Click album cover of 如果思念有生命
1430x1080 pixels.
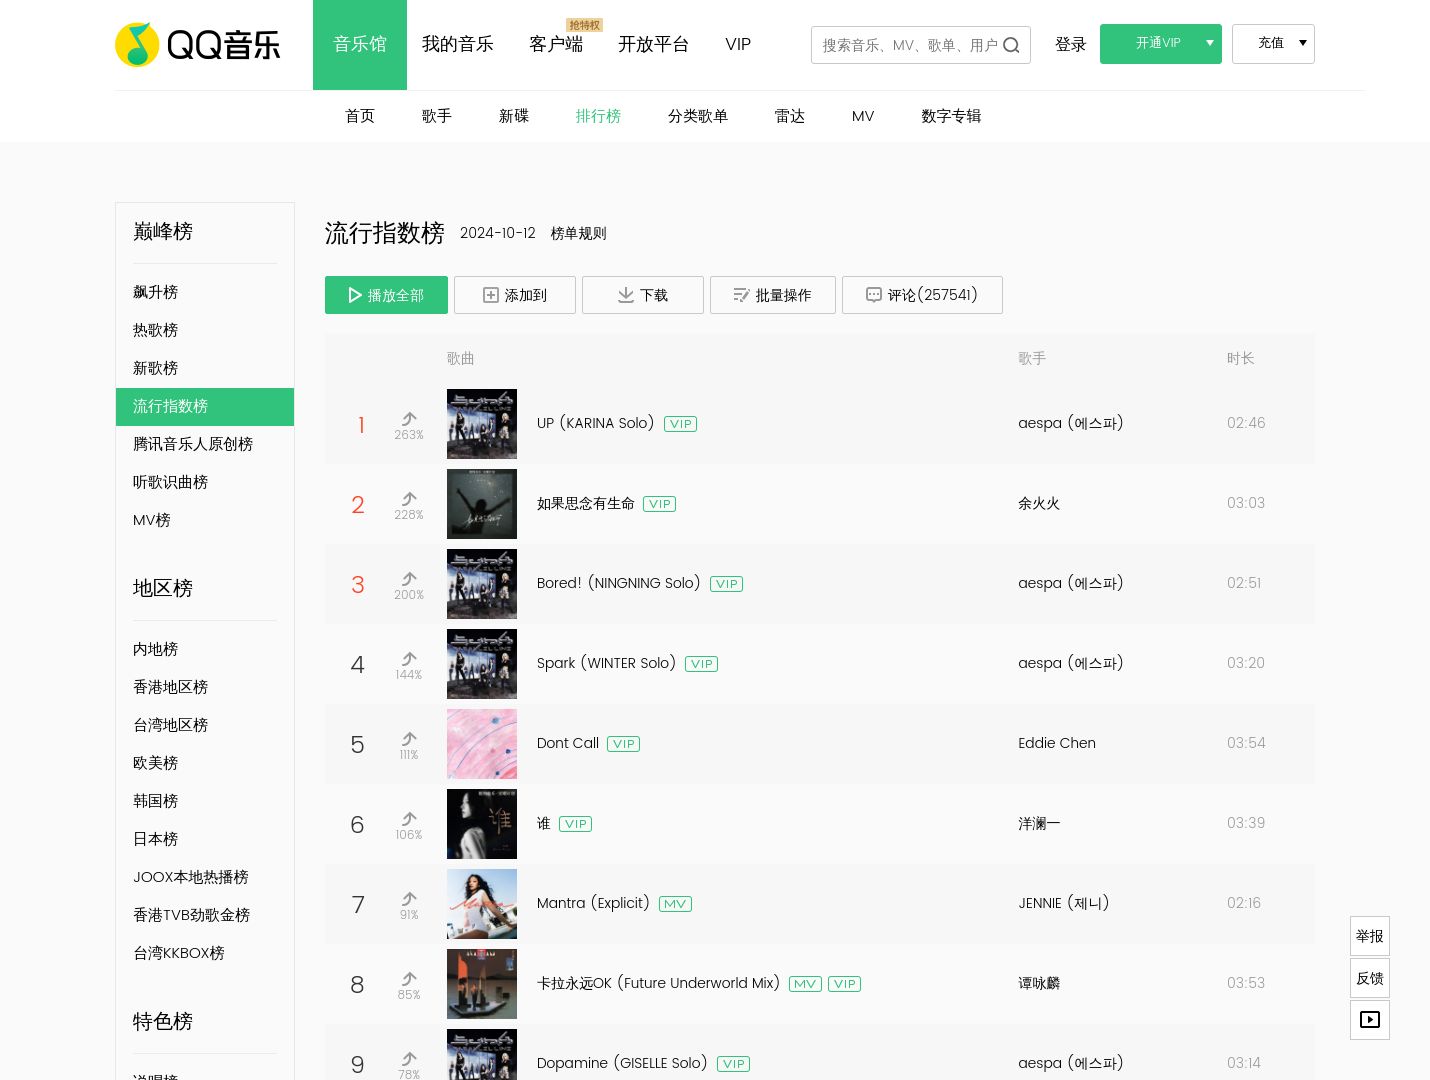[x=482, y=504]
